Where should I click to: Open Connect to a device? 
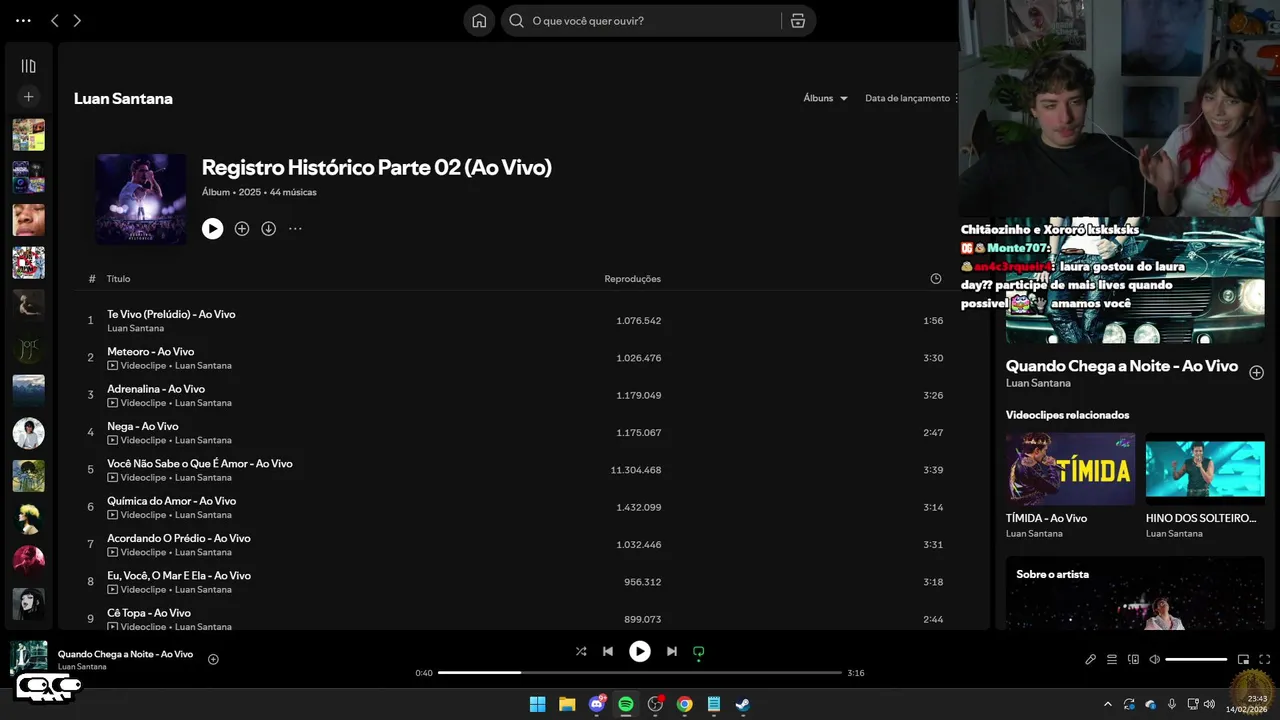coord(1134,660)
